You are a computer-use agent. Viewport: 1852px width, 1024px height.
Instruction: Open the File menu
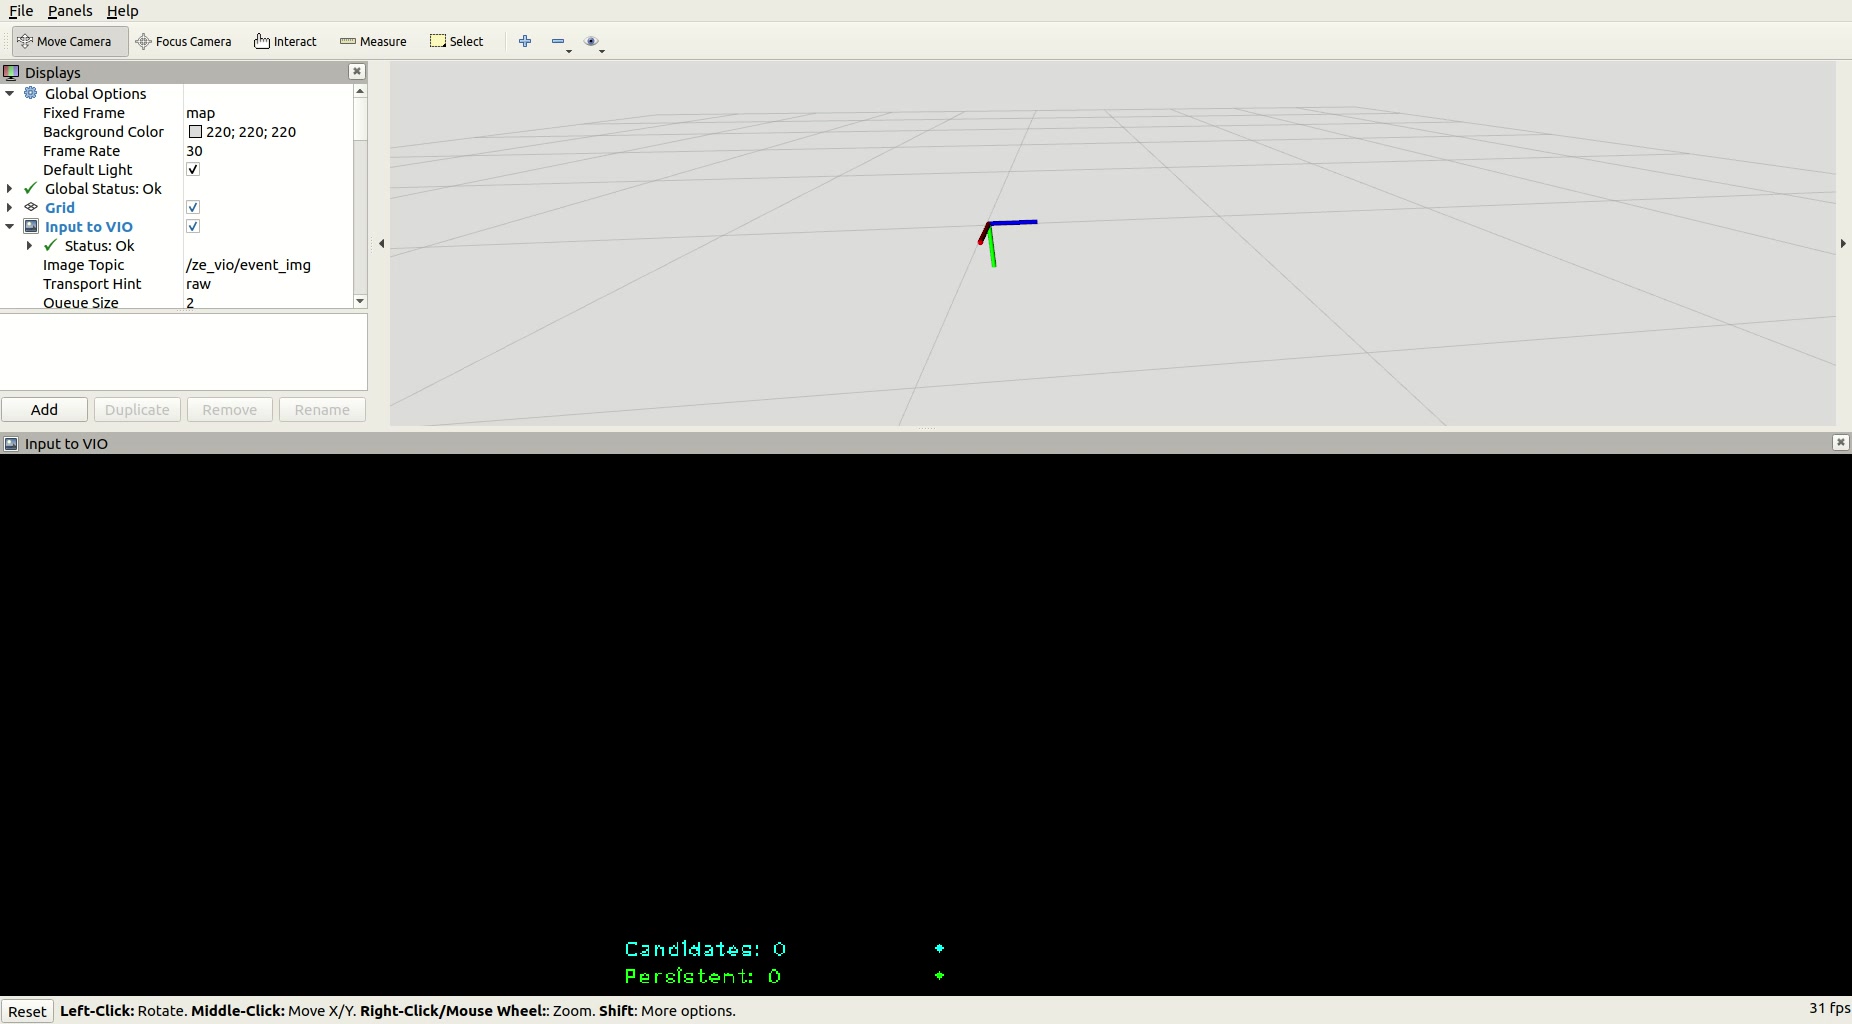(21, 11)
